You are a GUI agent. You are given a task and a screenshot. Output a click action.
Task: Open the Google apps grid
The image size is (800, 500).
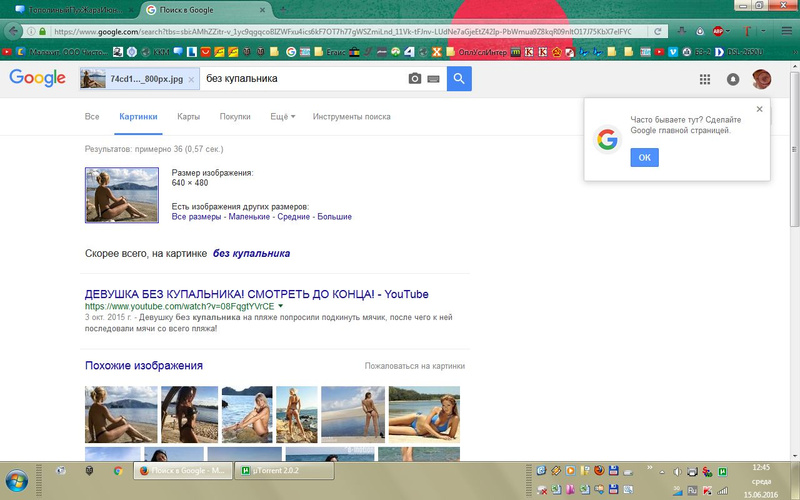click(705, 79)
